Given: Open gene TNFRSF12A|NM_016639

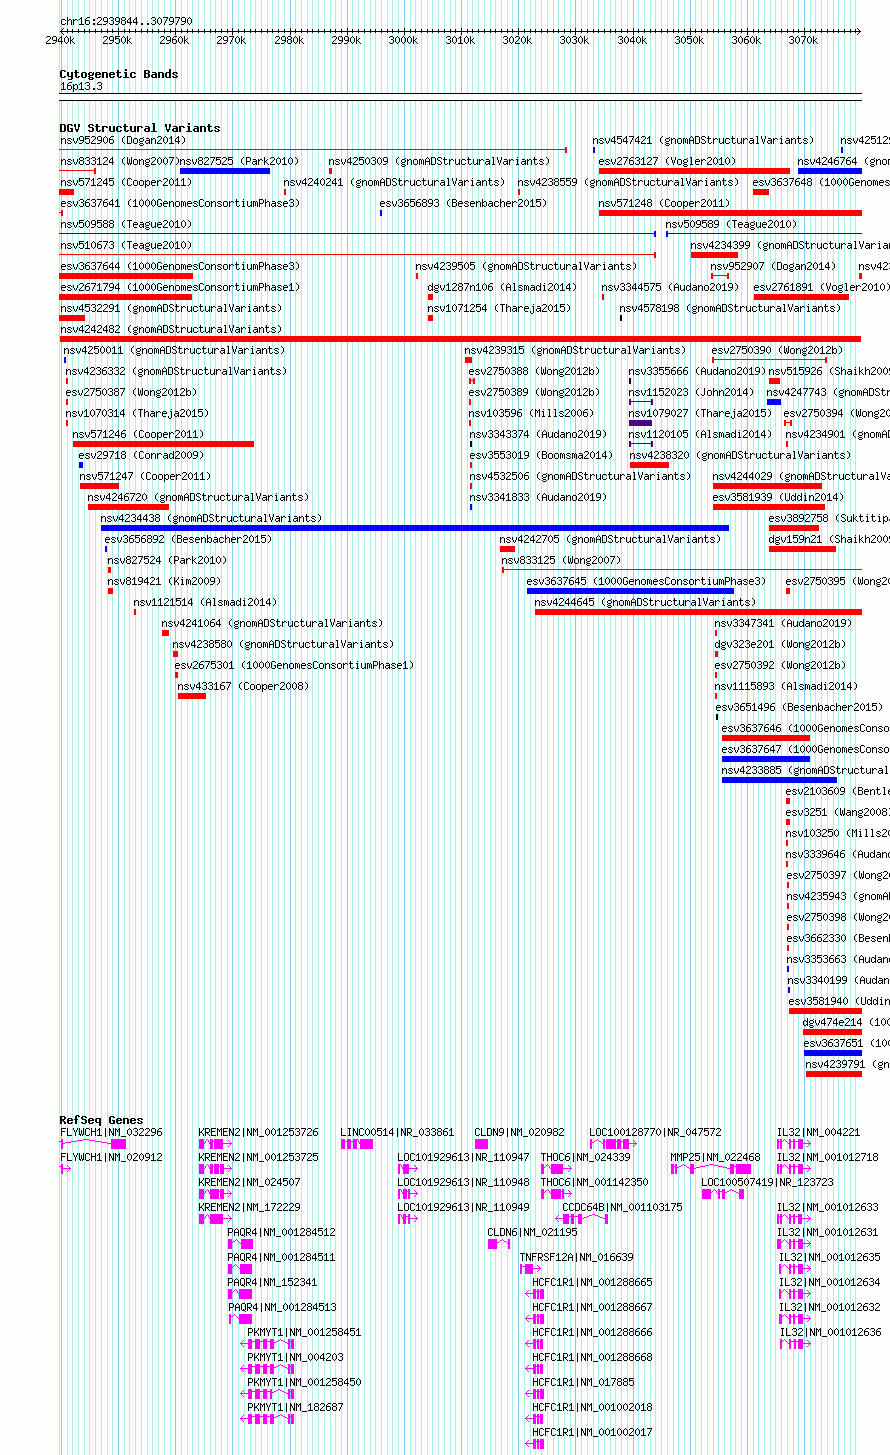Looking at the screenshot, I should [x=577, y=1257].
